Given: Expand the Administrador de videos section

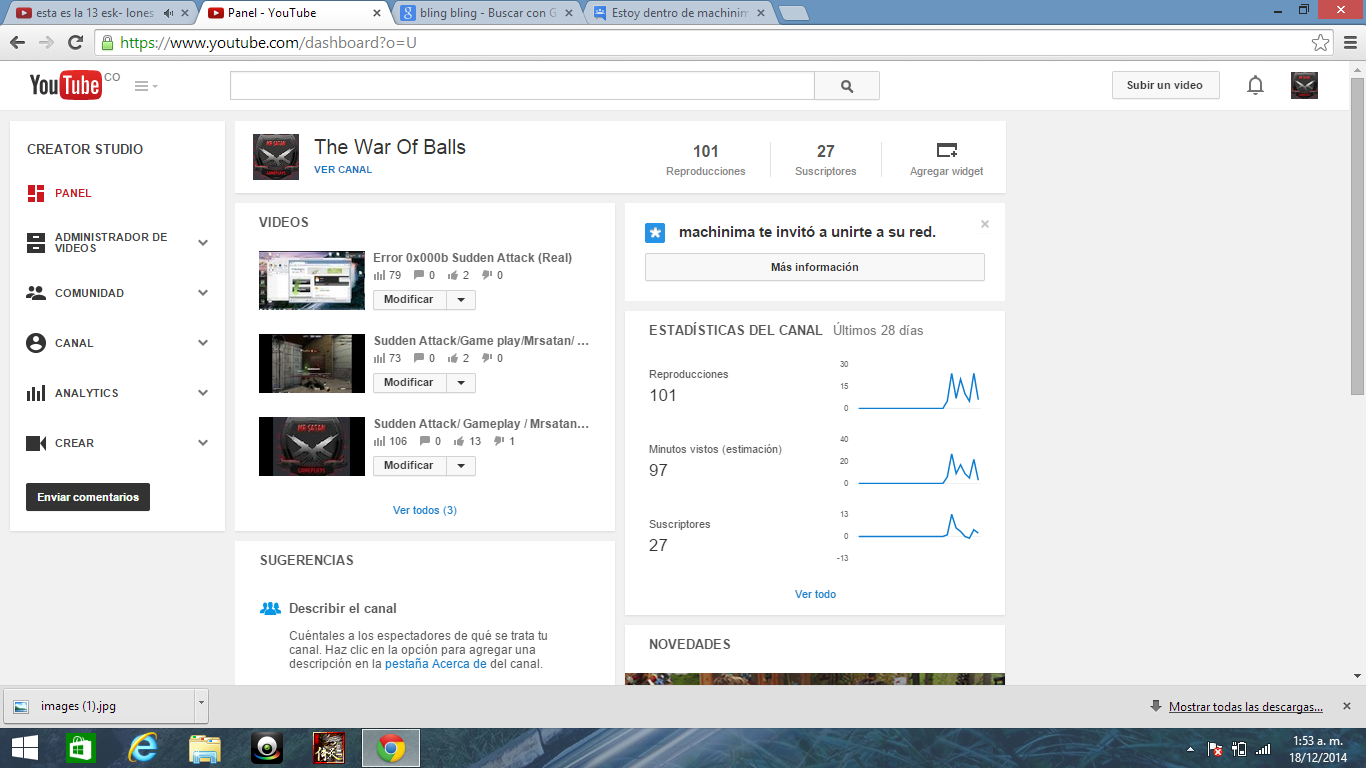Looking at the screenshot, I should click(203, 243).
